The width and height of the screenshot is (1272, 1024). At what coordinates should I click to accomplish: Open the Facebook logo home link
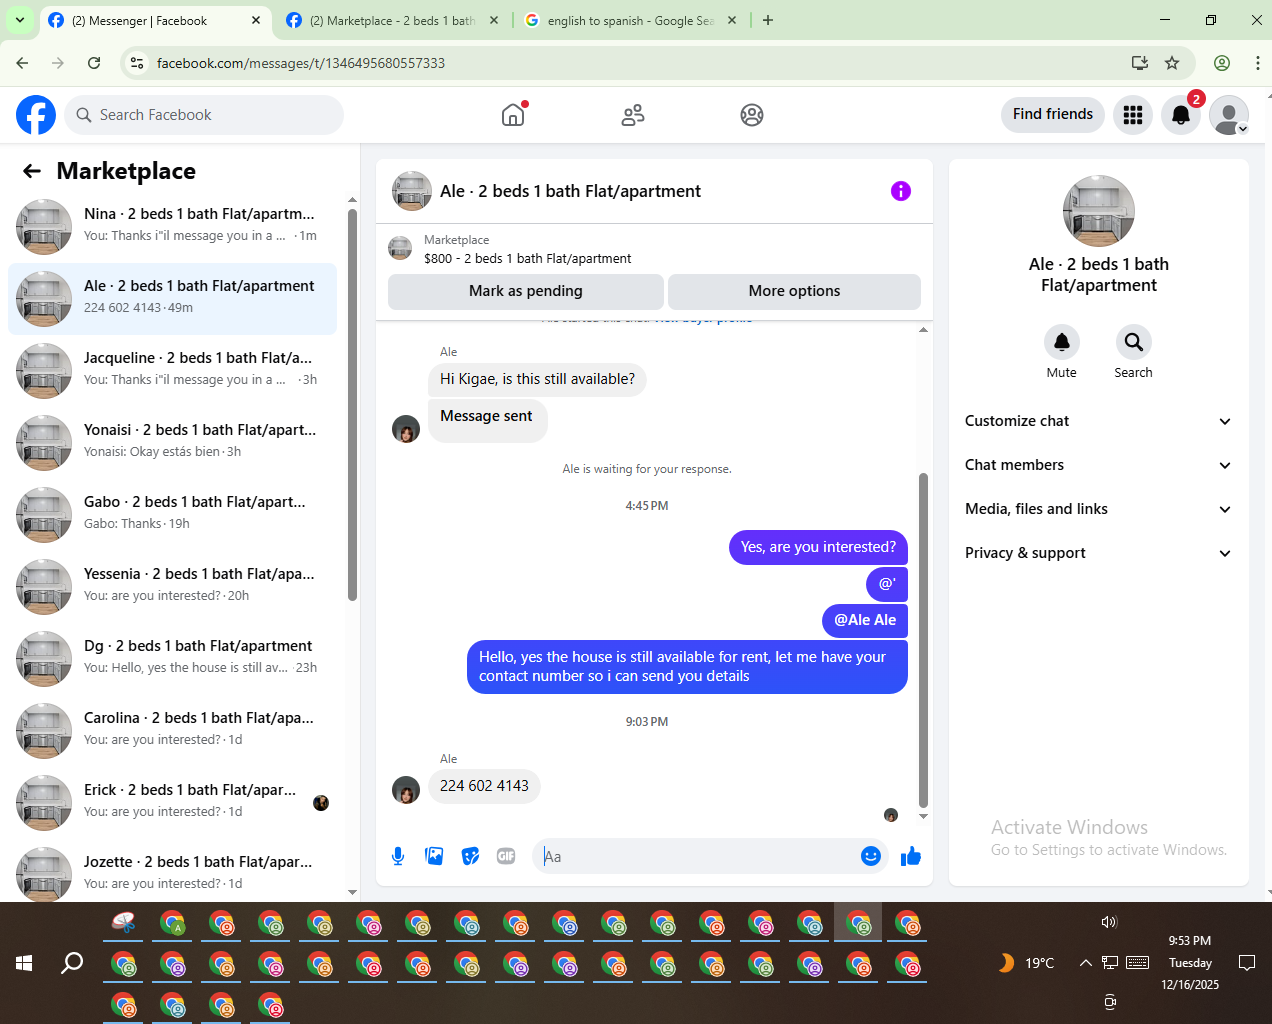[x=36, y=115]
